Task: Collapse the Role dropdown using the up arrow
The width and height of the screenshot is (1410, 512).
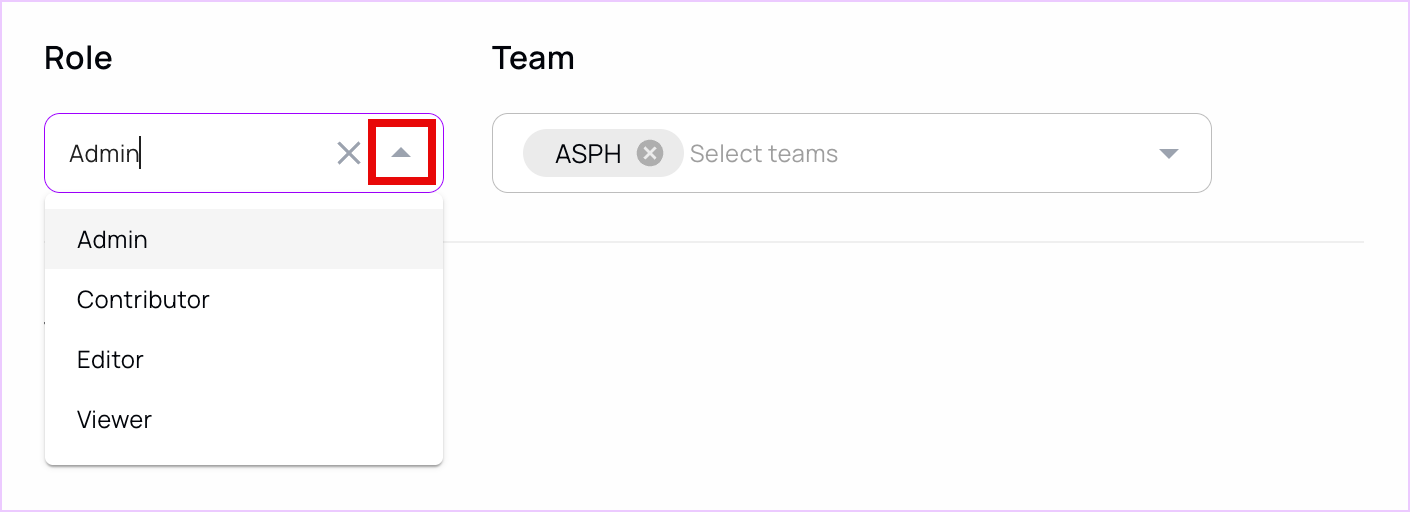Action: point(401,153)
